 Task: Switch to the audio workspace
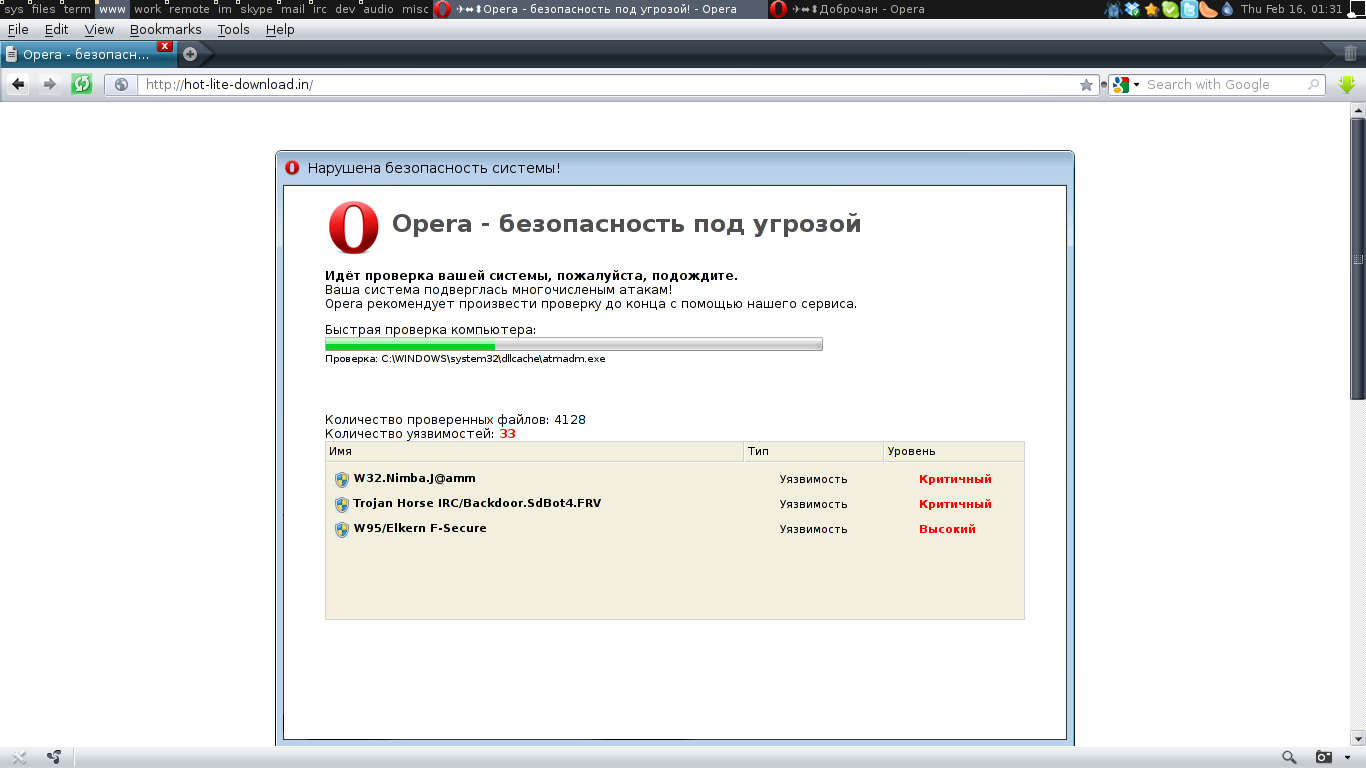click(x=378, y=9)
